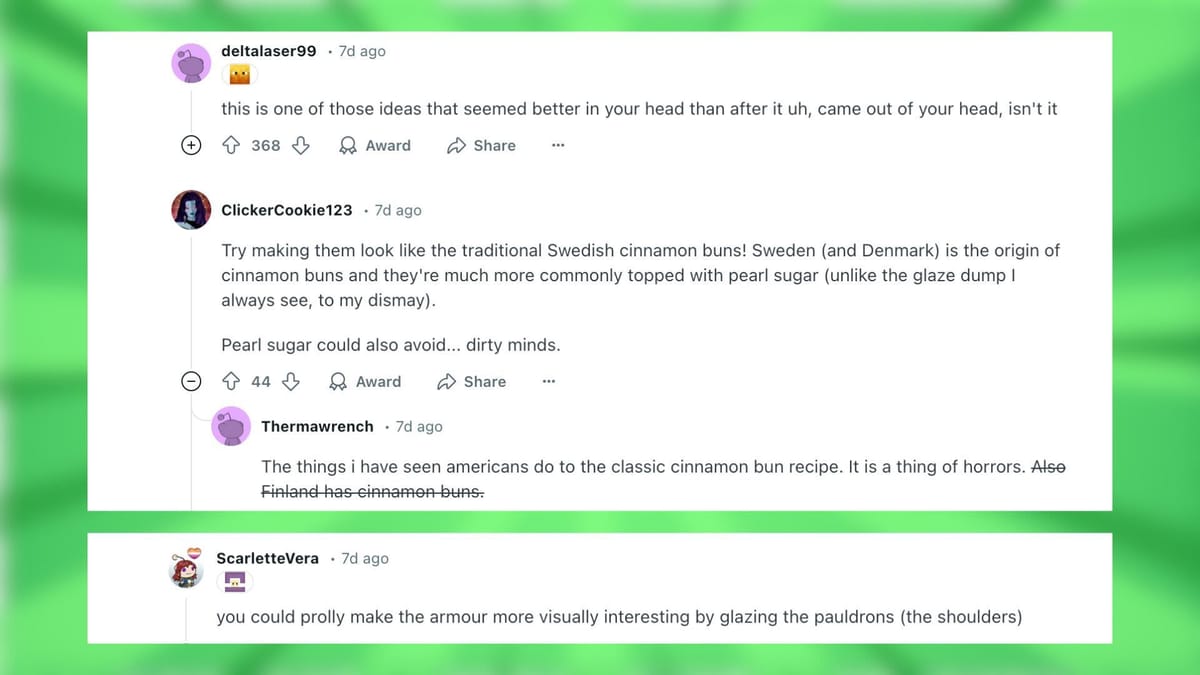Open ScarletteVera's user profile
This screenshot has width=1200, height=675.
point(267,558)
